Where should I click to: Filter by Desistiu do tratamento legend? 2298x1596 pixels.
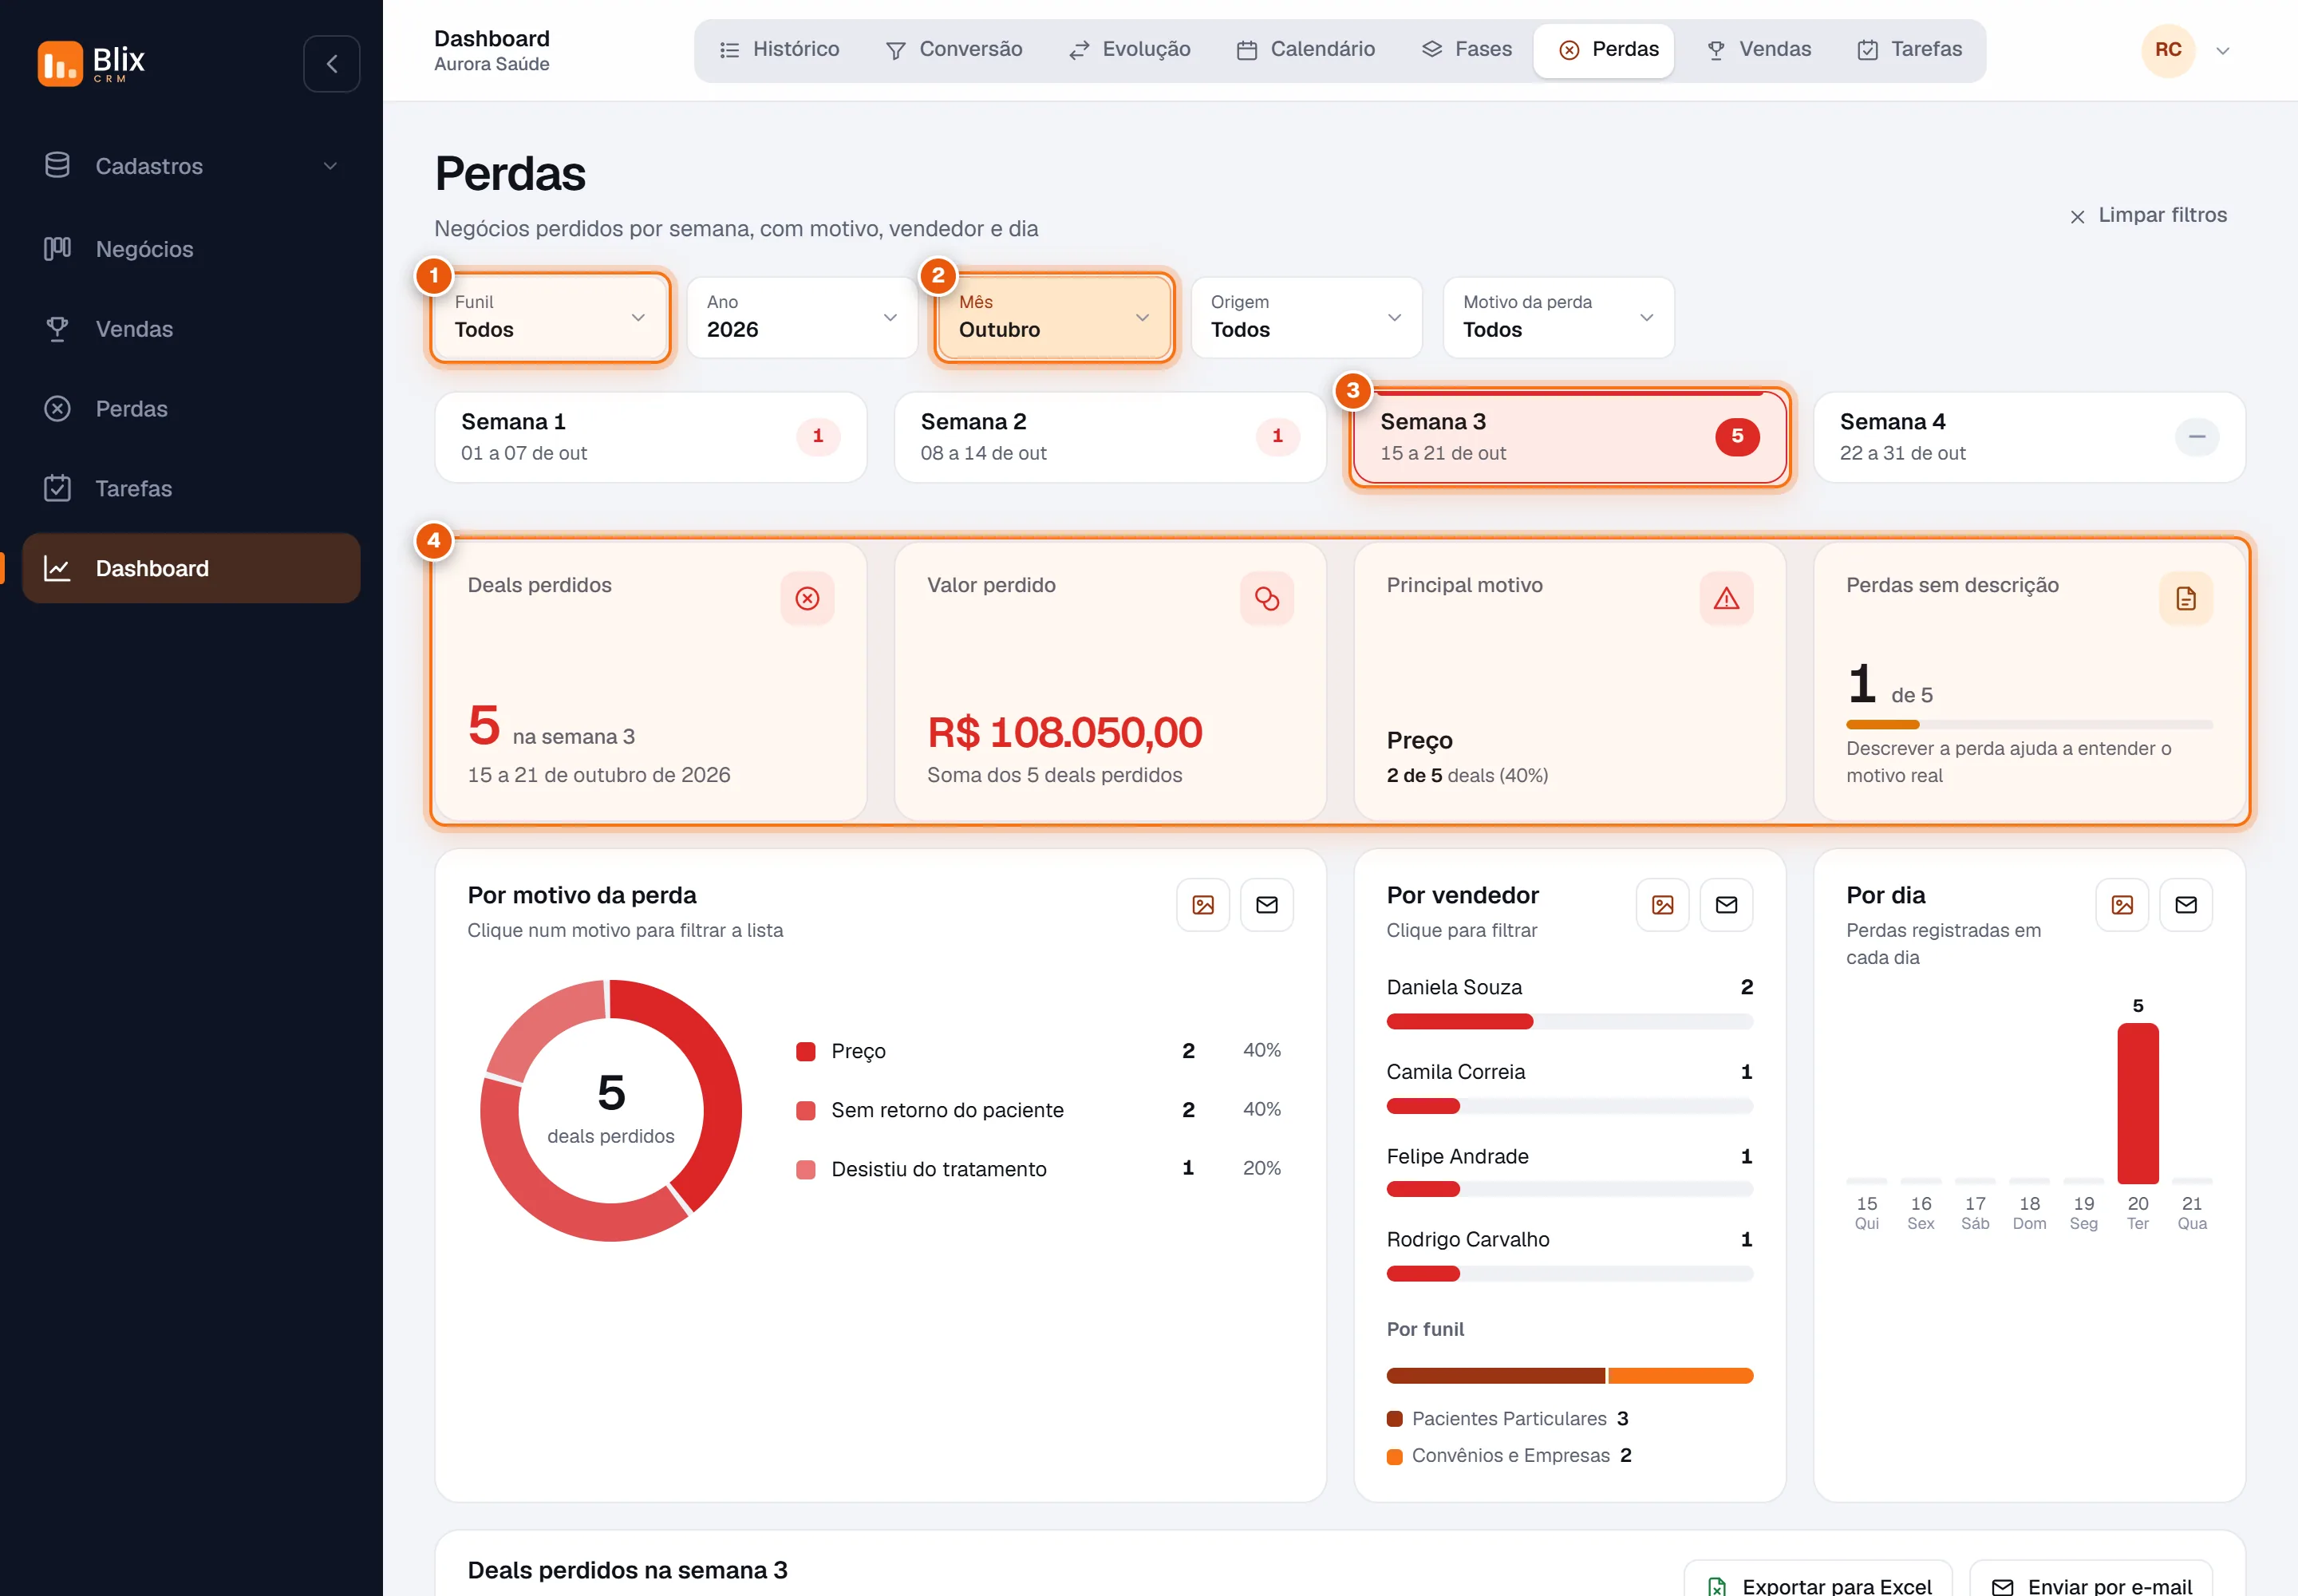[1039, 1169]
